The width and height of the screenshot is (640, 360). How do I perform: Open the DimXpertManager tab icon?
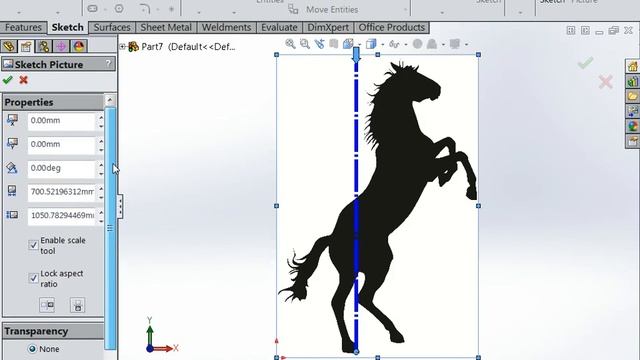click(61, 46)
